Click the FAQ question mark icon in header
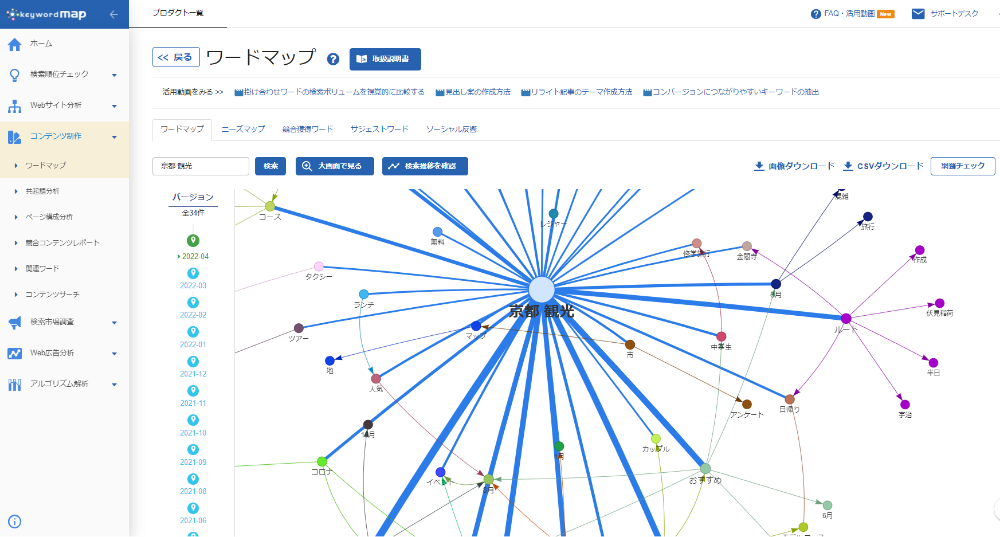This screenshot has width=1000, height=537. (x=816, y=14)
